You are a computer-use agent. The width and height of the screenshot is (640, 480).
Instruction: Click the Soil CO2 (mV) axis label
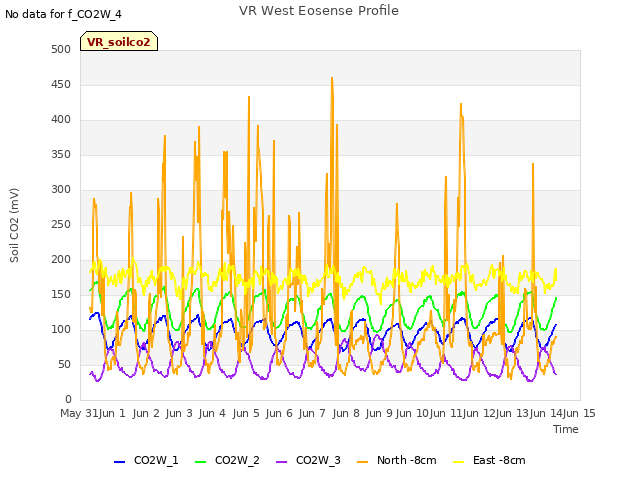[x=14, y=225]
